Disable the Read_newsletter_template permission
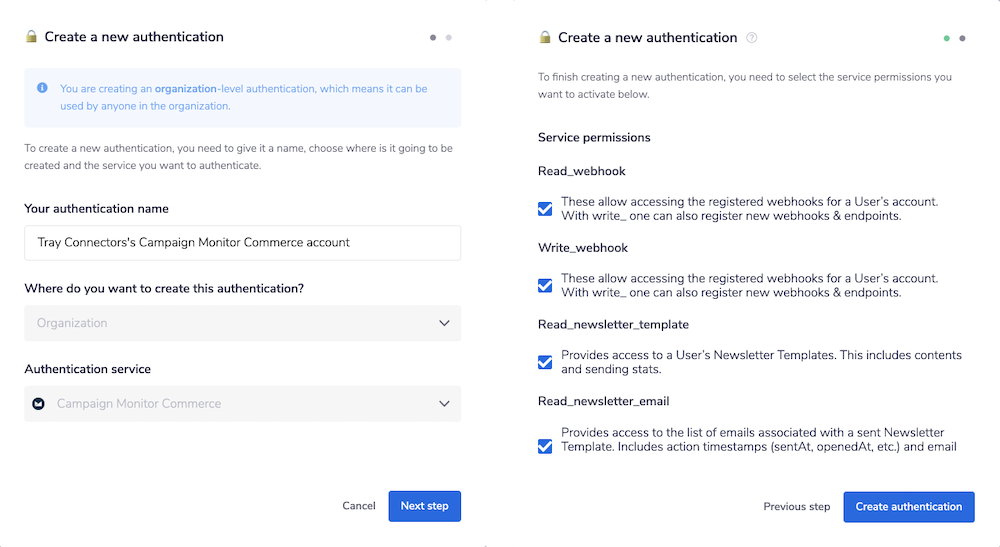The width and height of the screenshot is (1000, 547). [x=545, y=362]
